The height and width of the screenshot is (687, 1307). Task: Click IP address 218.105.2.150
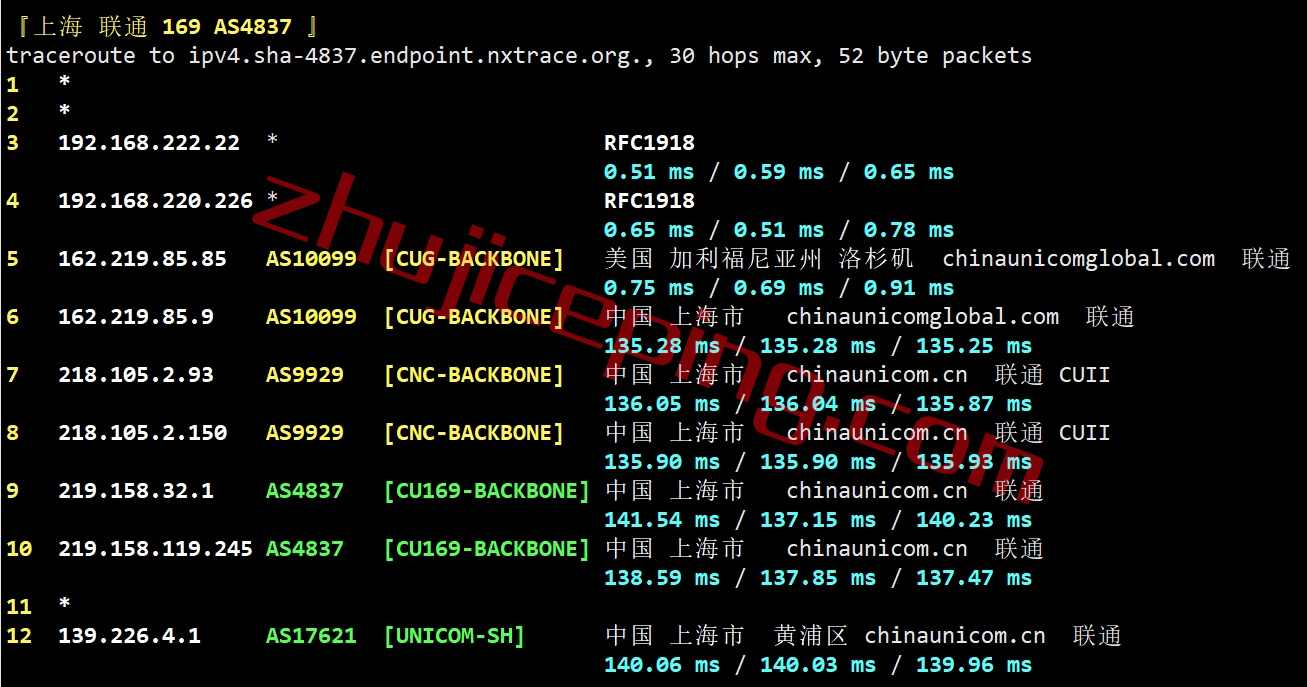pyautogui.click(x=143, y=433)
